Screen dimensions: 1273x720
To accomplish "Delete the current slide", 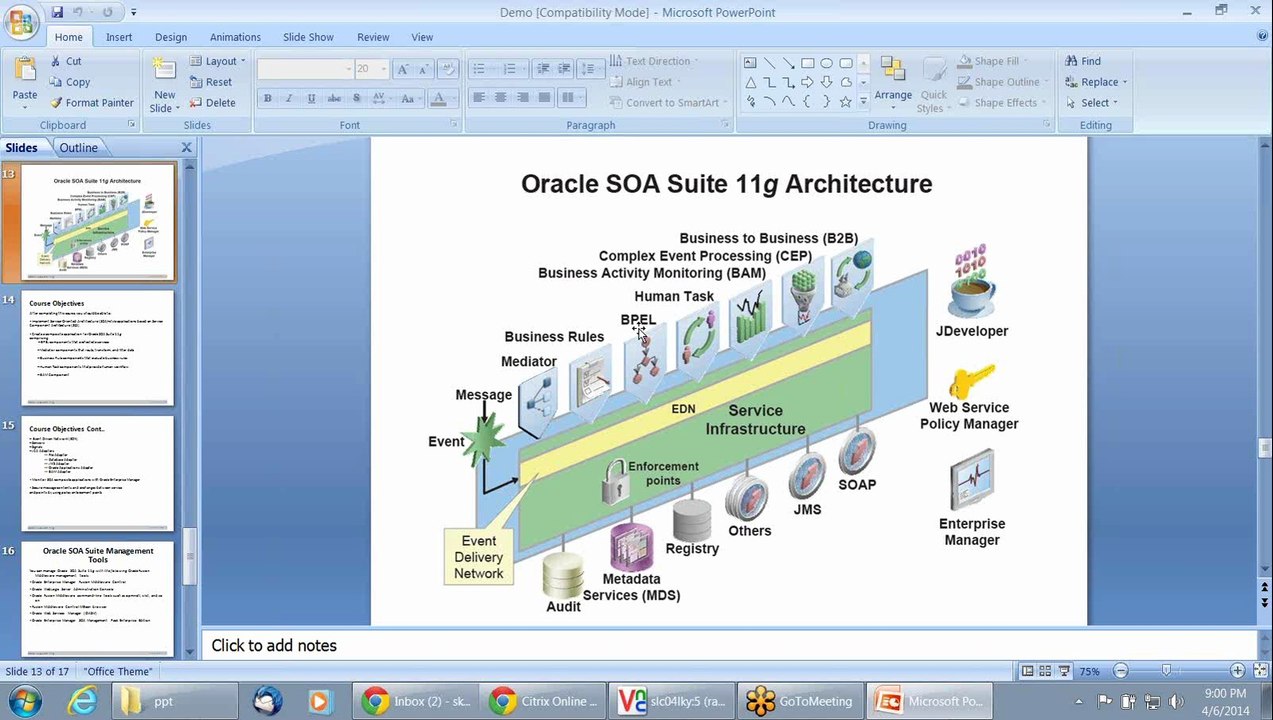I will click(x=213, y=103).
